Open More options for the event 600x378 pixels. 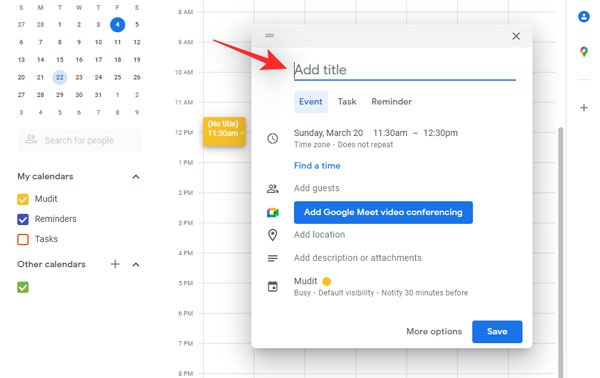434,332
